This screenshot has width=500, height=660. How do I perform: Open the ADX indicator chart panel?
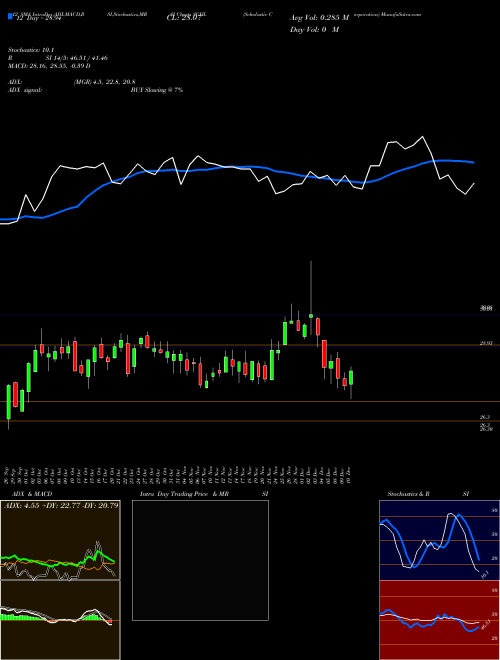pos(60,540)
